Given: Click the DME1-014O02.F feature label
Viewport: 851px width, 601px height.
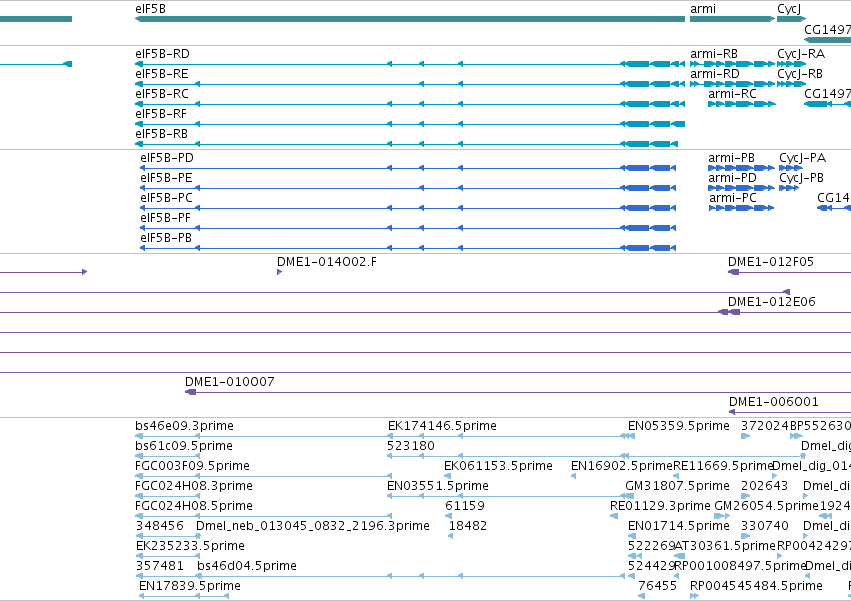Looking at the screenshot, I should click(x=327, y=262).
